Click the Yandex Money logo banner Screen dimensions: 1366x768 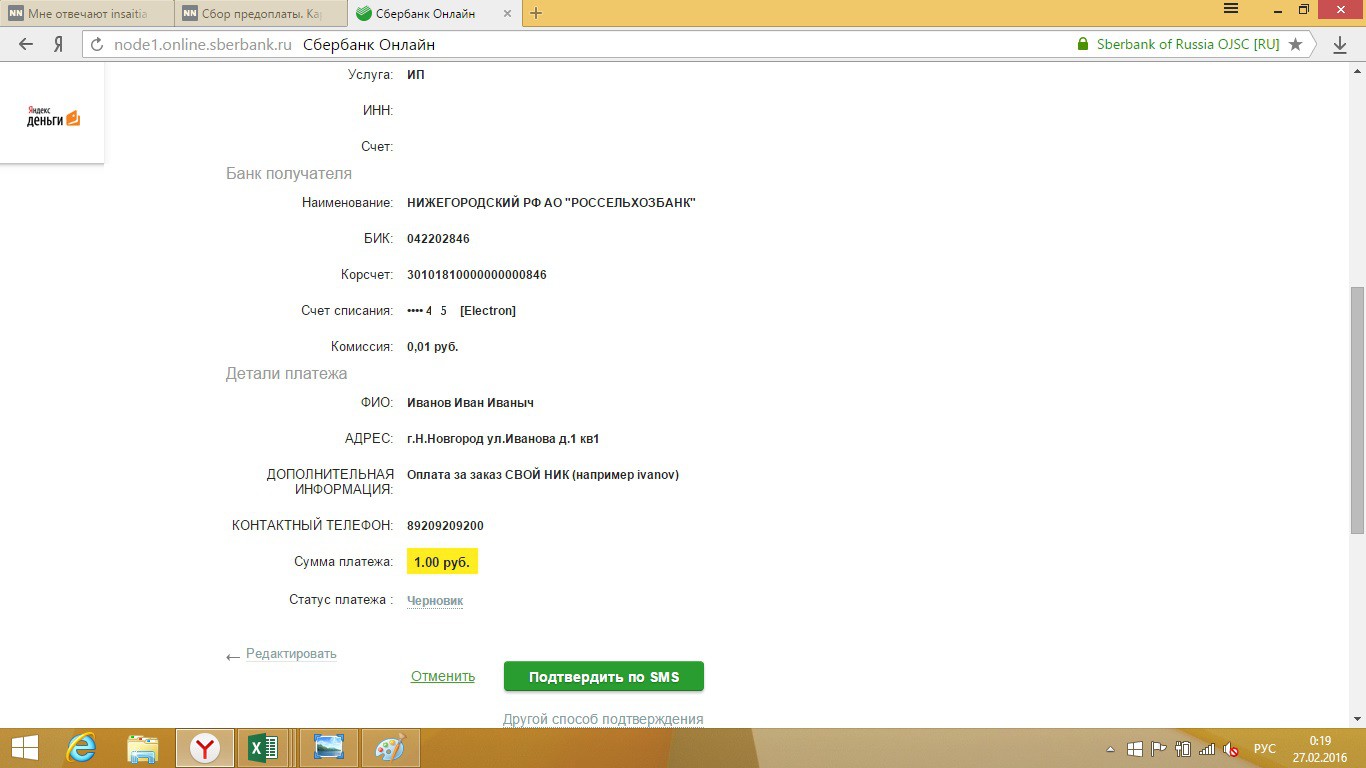(52, 115)
